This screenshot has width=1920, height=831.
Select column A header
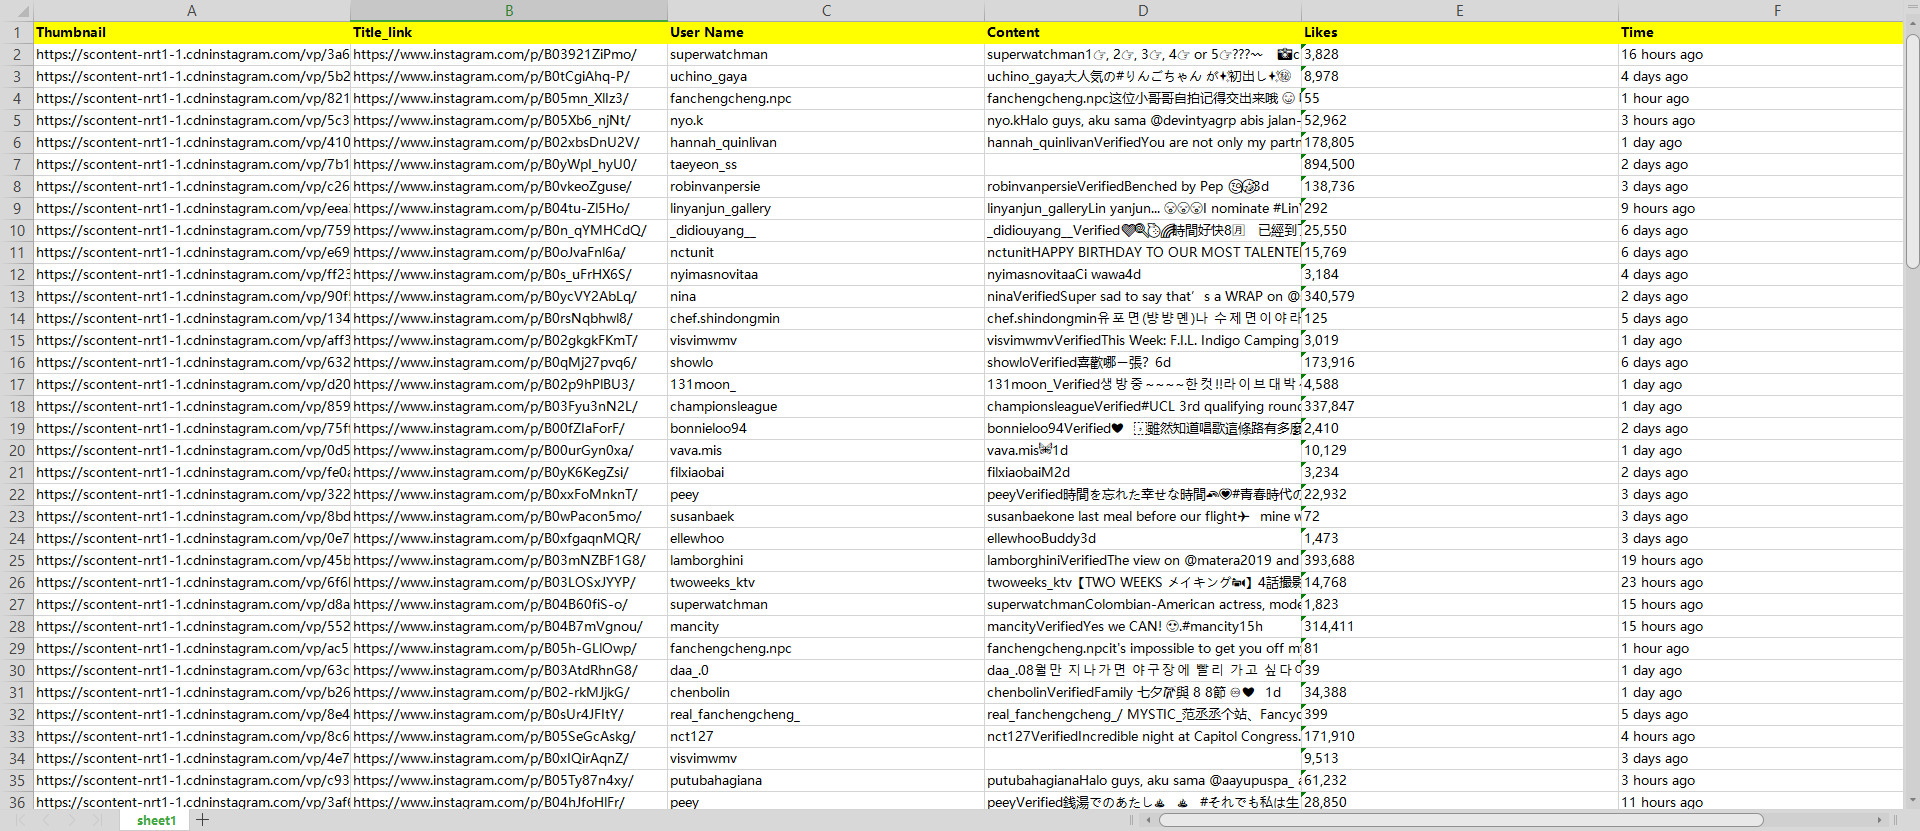click(192, 11)
